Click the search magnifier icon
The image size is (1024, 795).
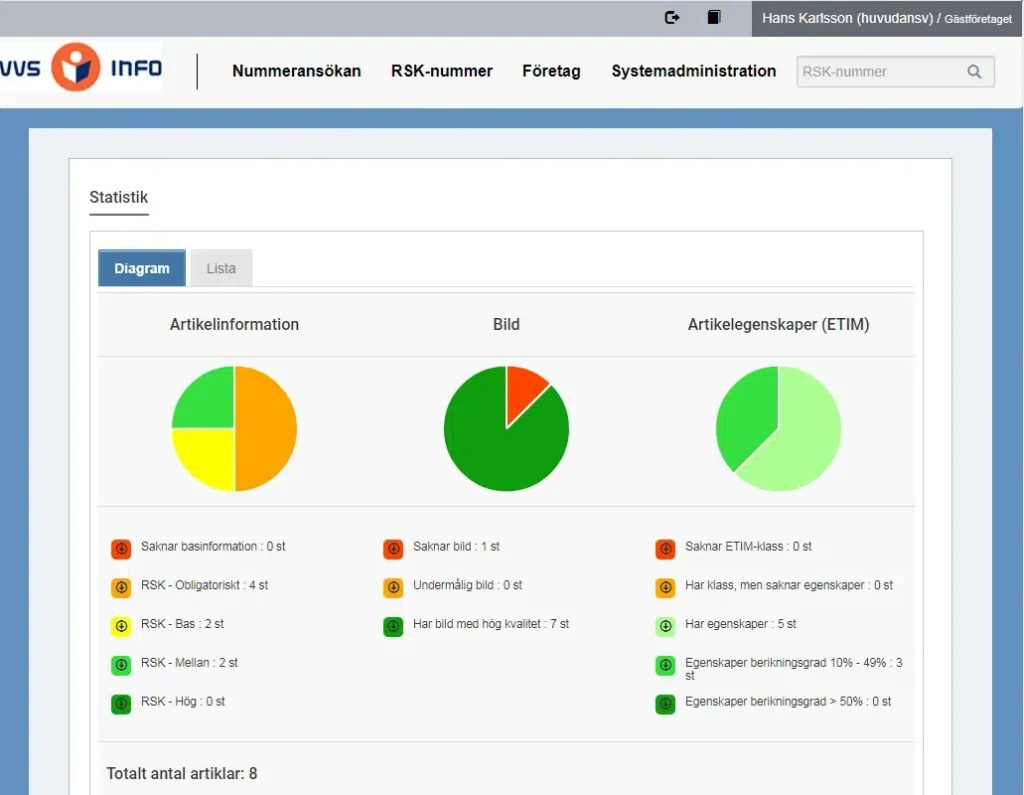point(974,72)
